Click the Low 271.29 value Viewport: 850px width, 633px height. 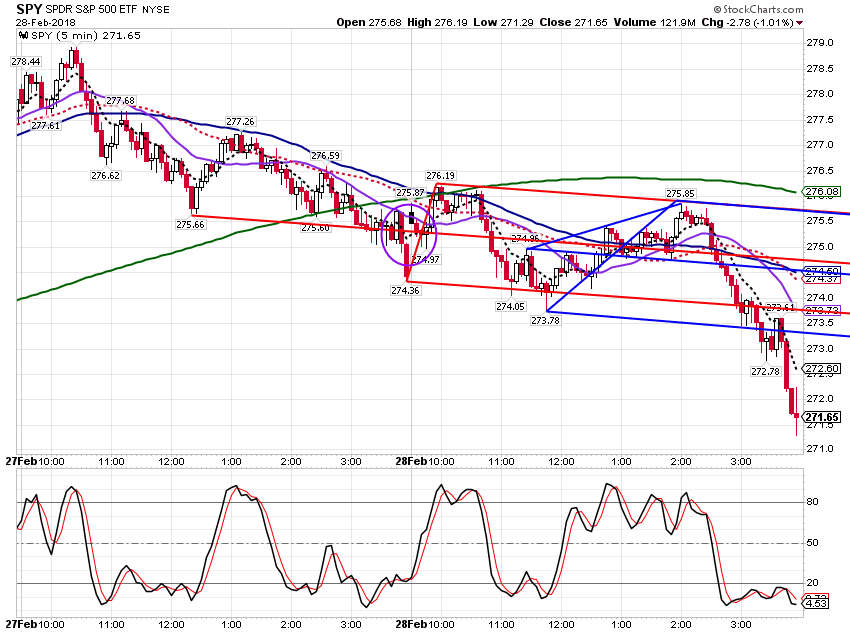pos(503,23)
